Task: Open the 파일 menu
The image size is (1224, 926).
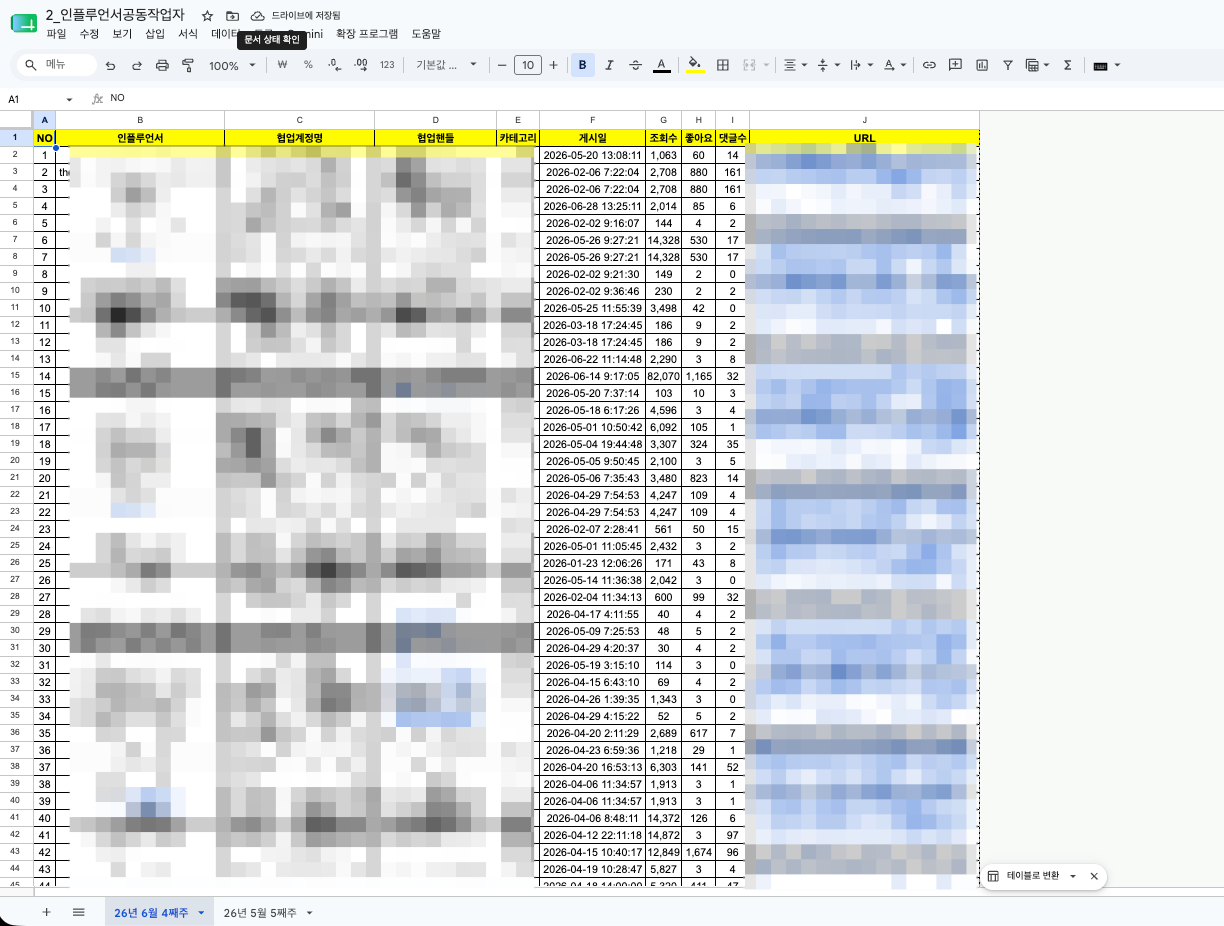Action: coord(56,33)
